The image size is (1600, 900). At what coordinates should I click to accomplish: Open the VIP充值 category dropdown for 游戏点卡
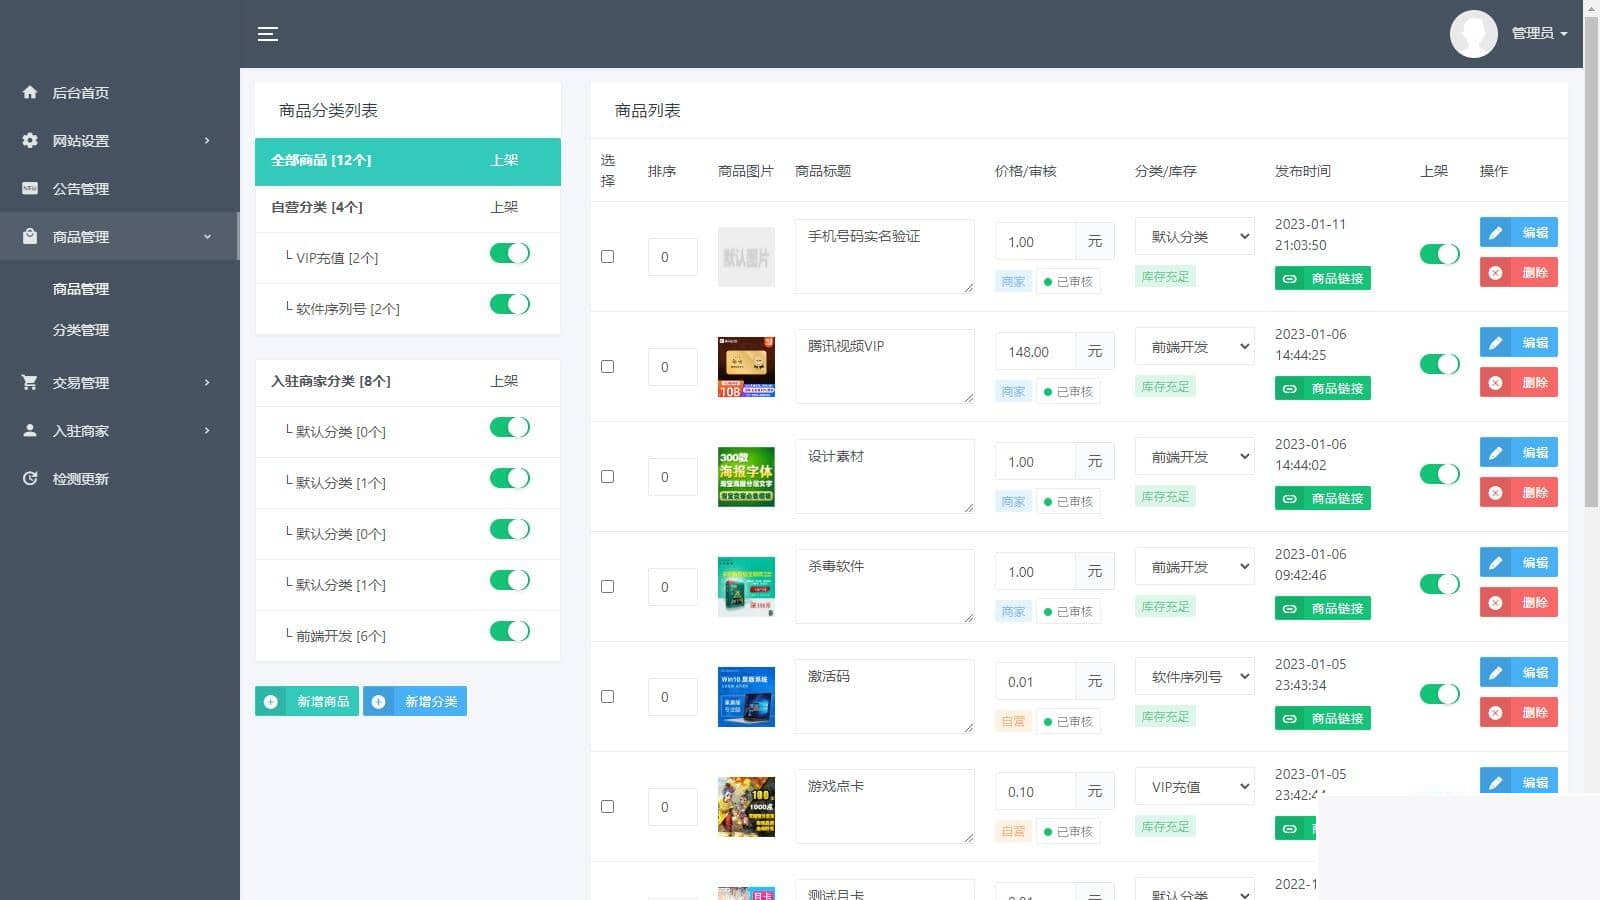click(1194, 786)
